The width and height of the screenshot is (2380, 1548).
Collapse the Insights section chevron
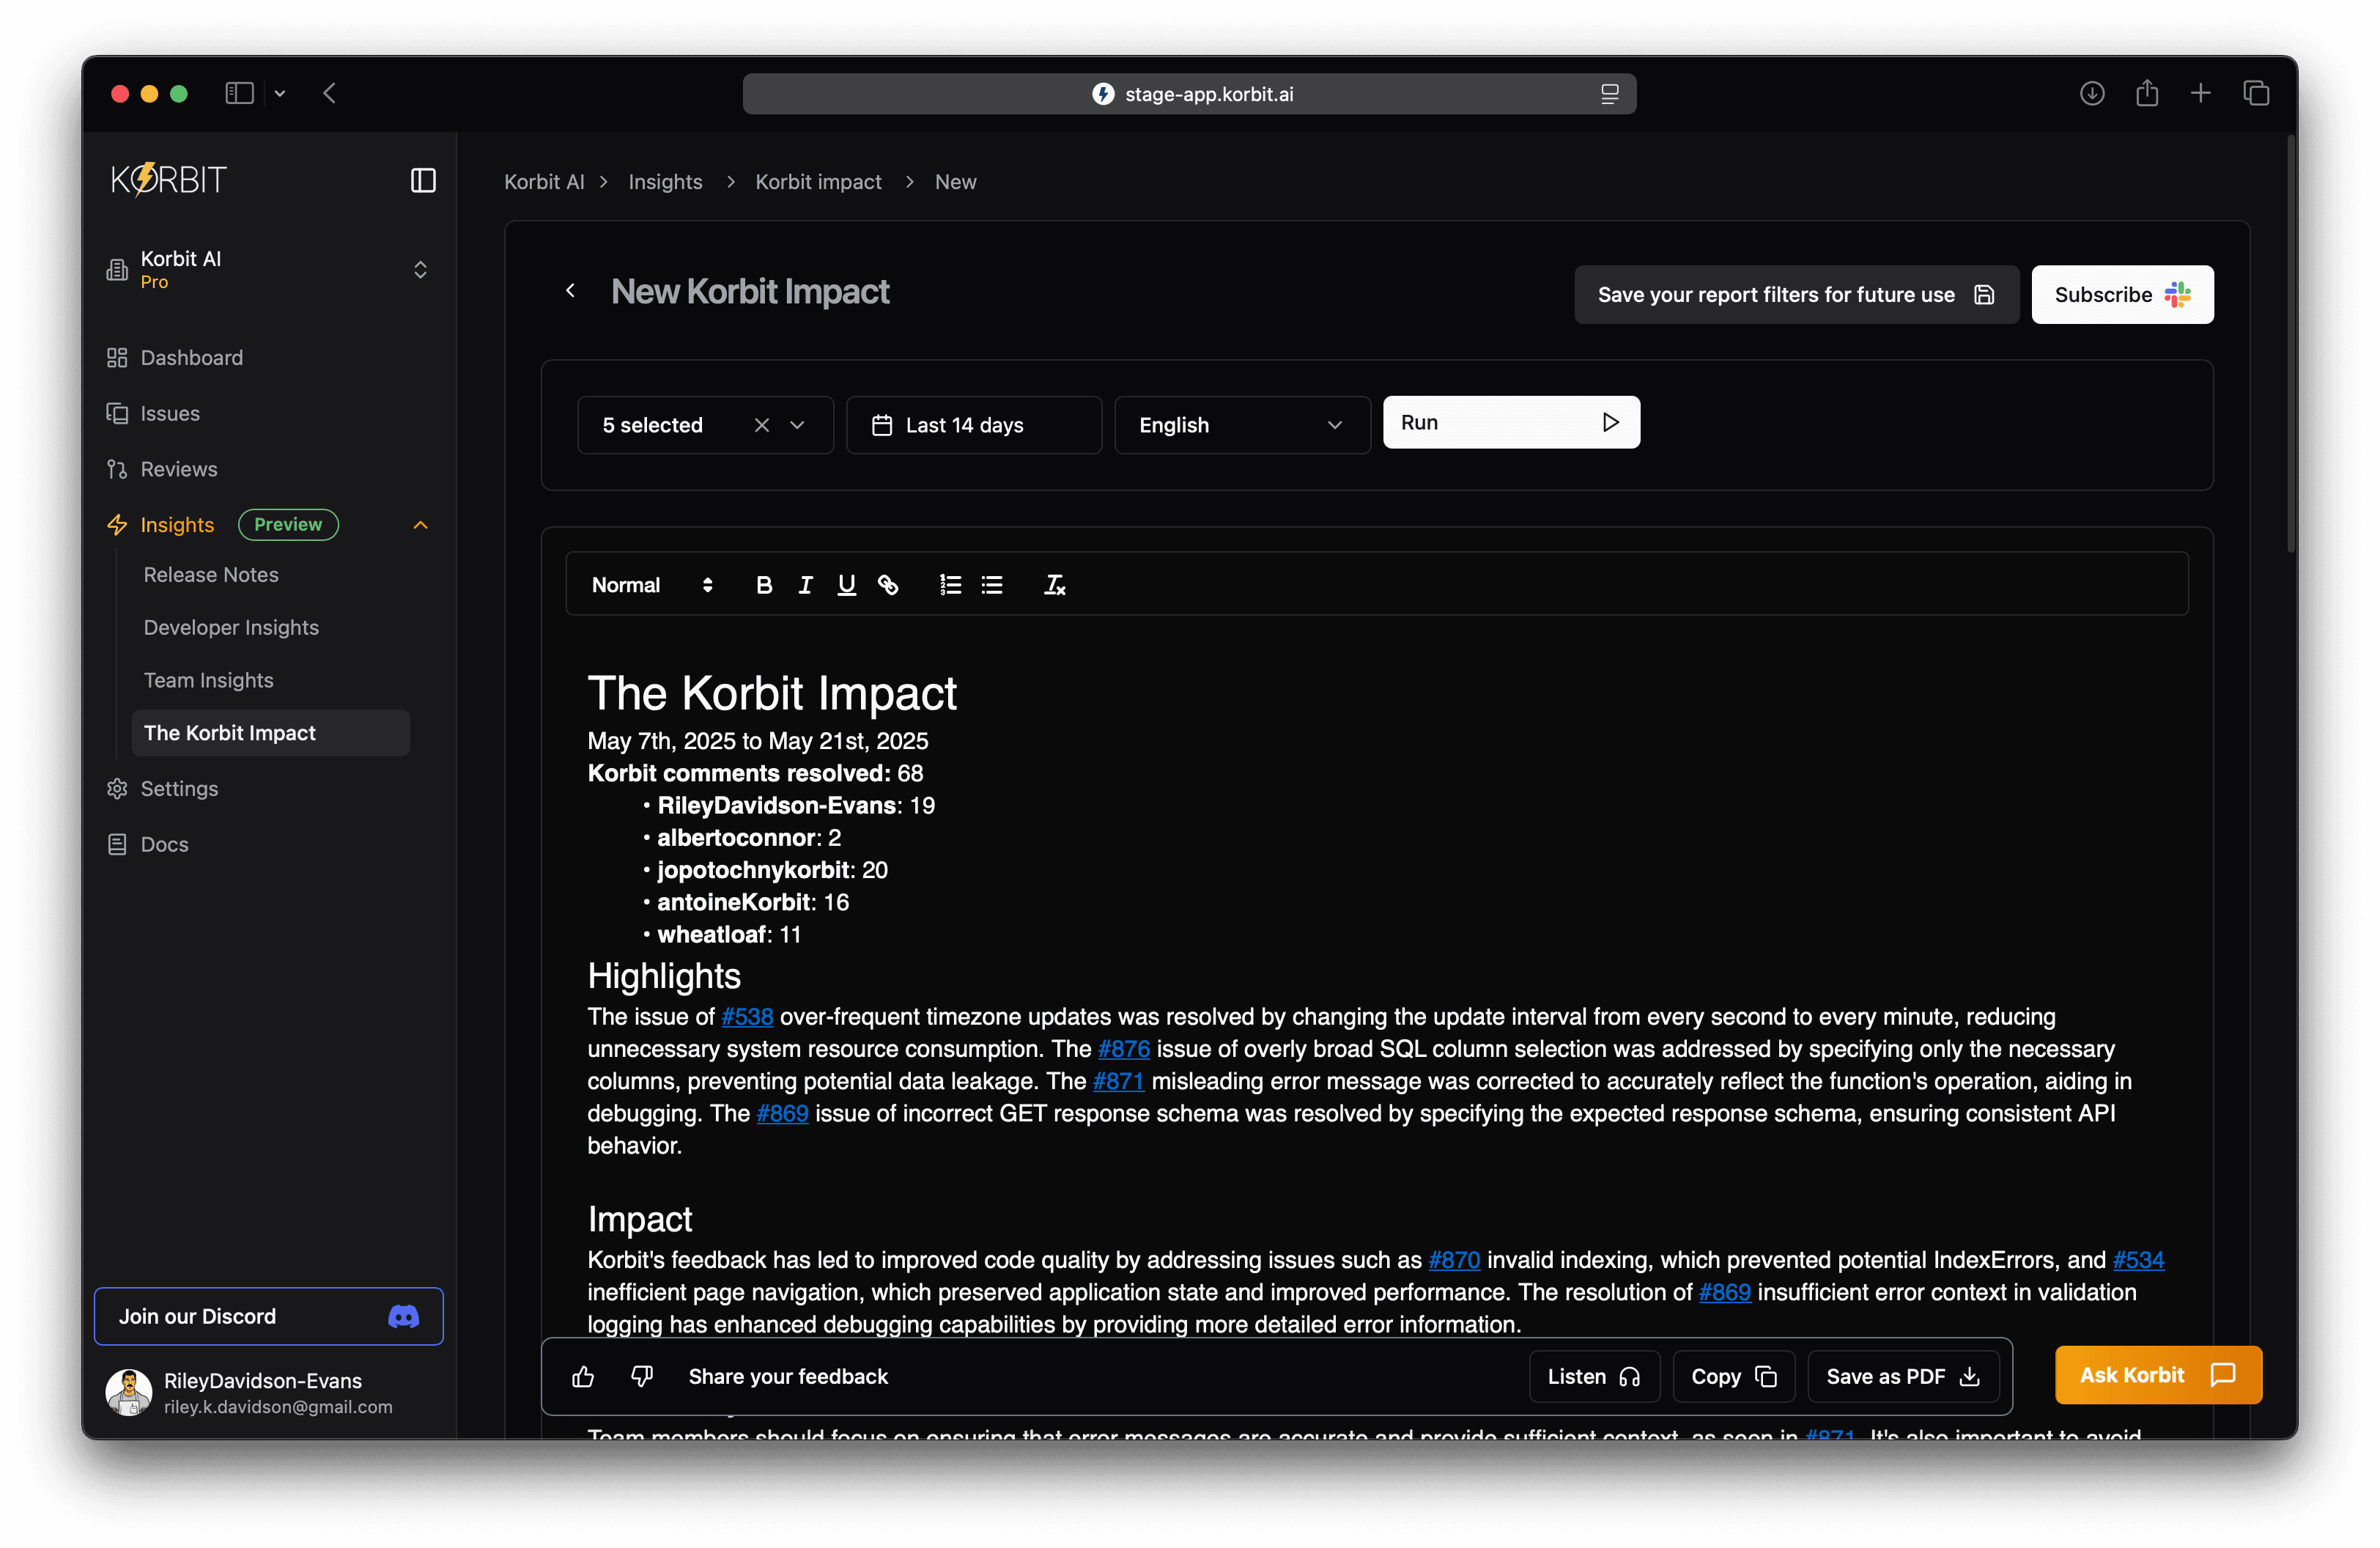420,525
